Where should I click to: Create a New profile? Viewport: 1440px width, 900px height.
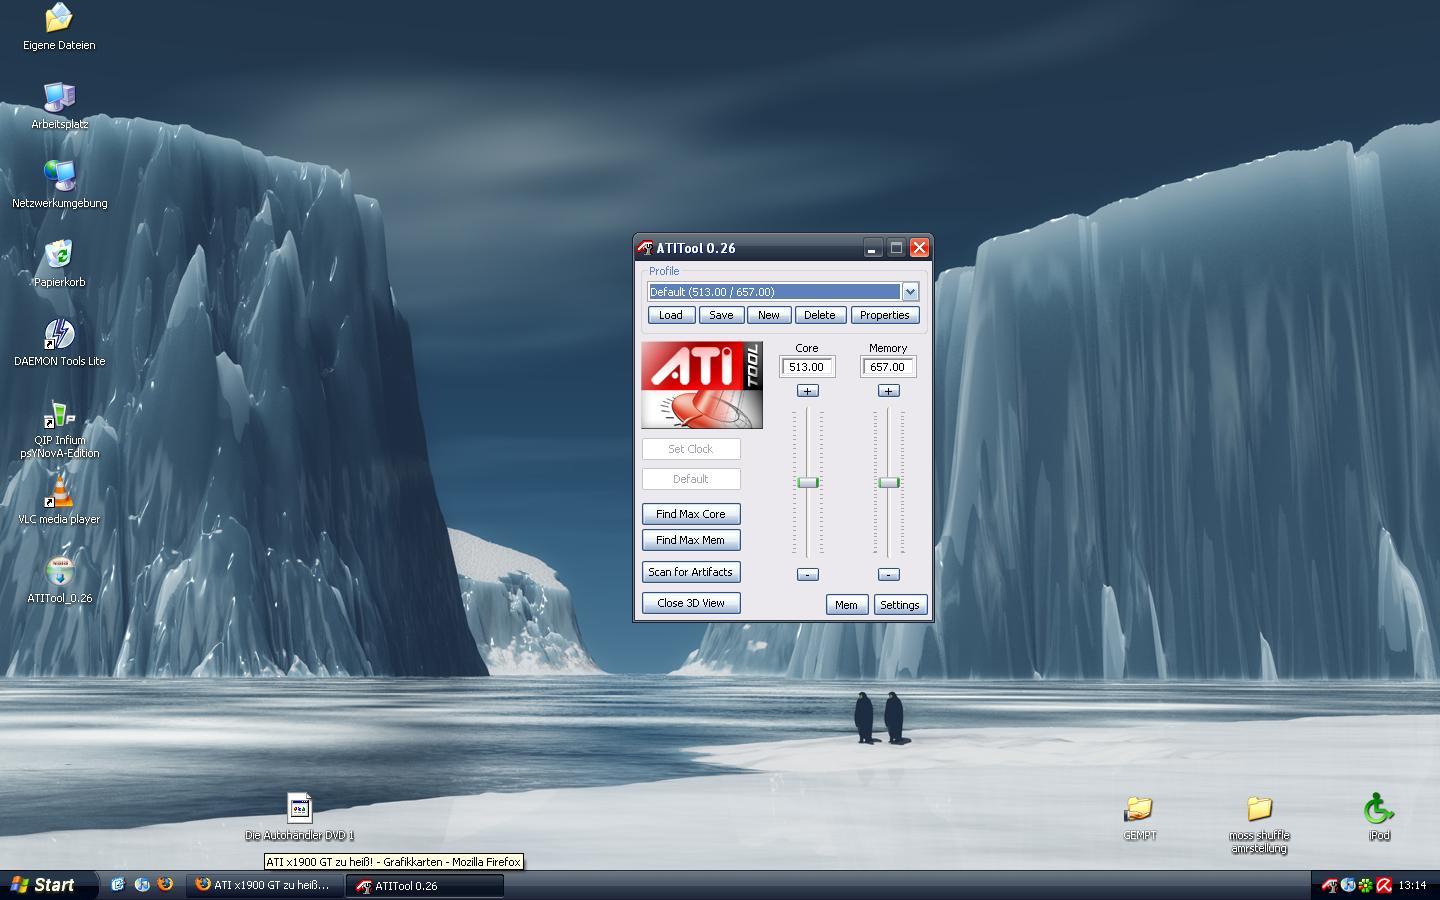(x=769, y=315)
